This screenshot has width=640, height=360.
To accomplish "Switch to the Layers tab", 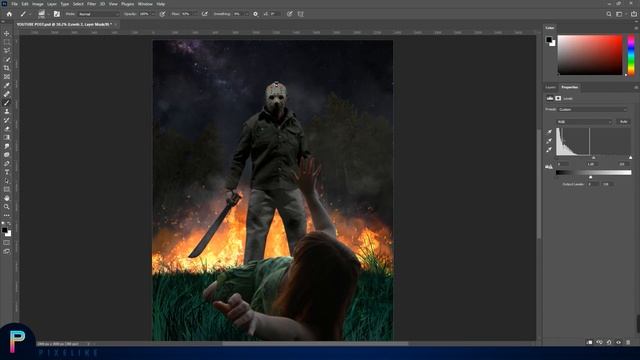I will click(551, 87).
